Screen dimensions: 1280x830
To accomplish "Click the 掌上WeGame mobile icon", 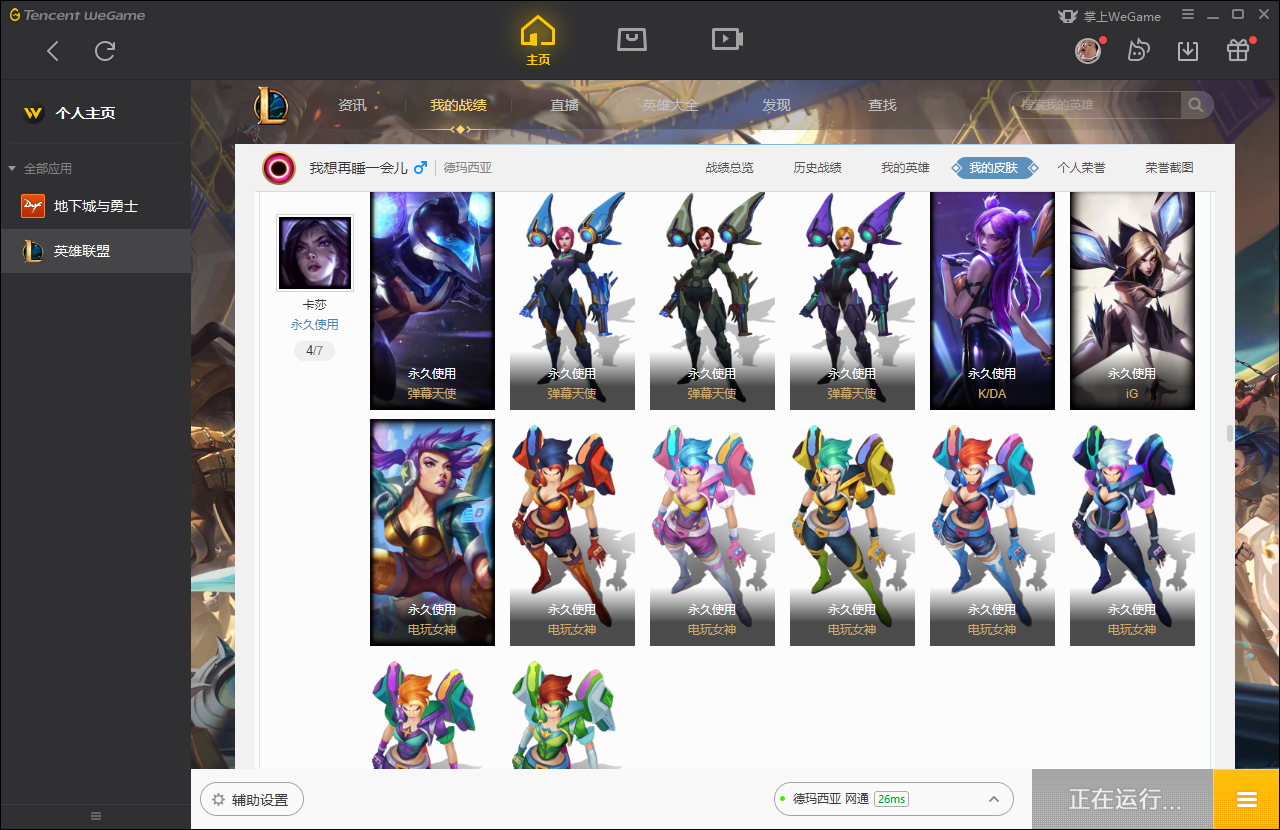I will point(1109,16).
